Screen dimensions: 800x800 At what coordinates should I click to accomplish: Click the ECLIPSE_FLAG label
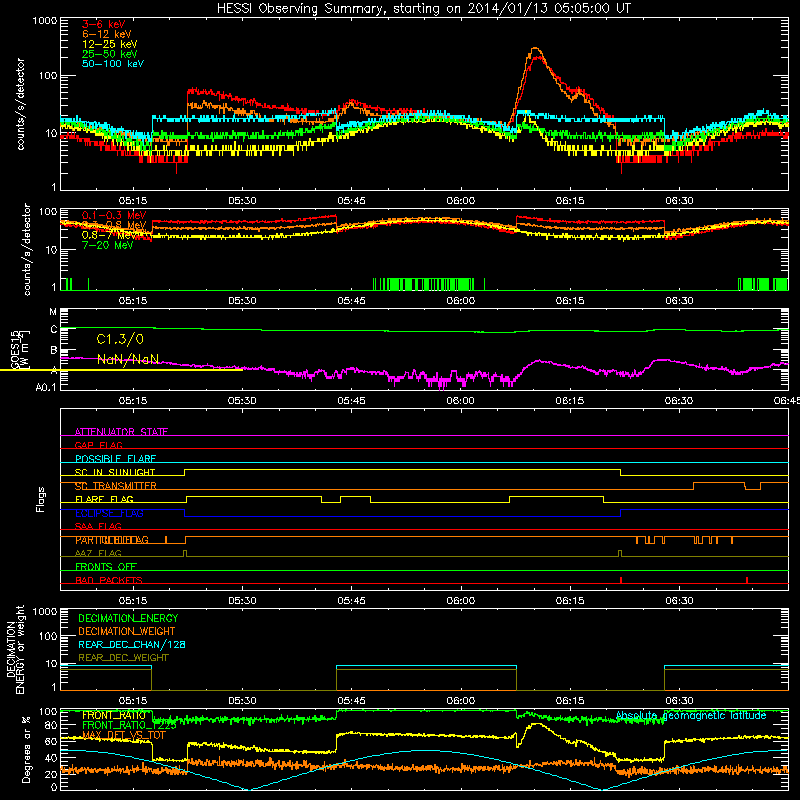[109, 513]
